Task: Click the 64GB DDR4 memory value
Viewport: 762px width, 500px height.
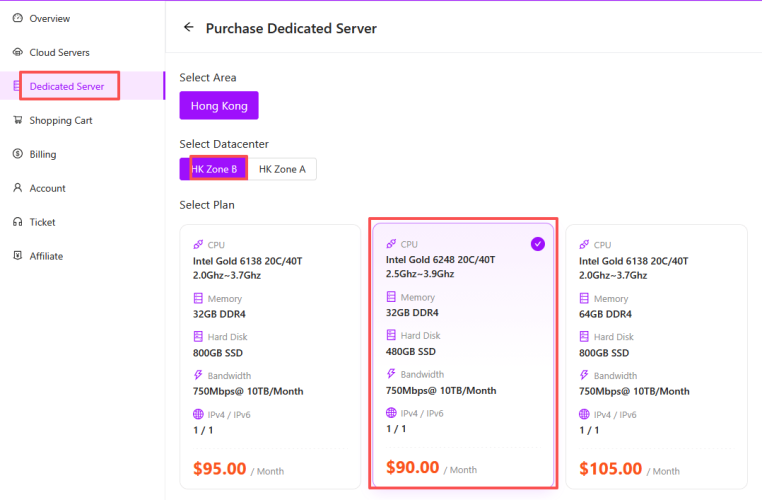Action: (x=605, y=314)
